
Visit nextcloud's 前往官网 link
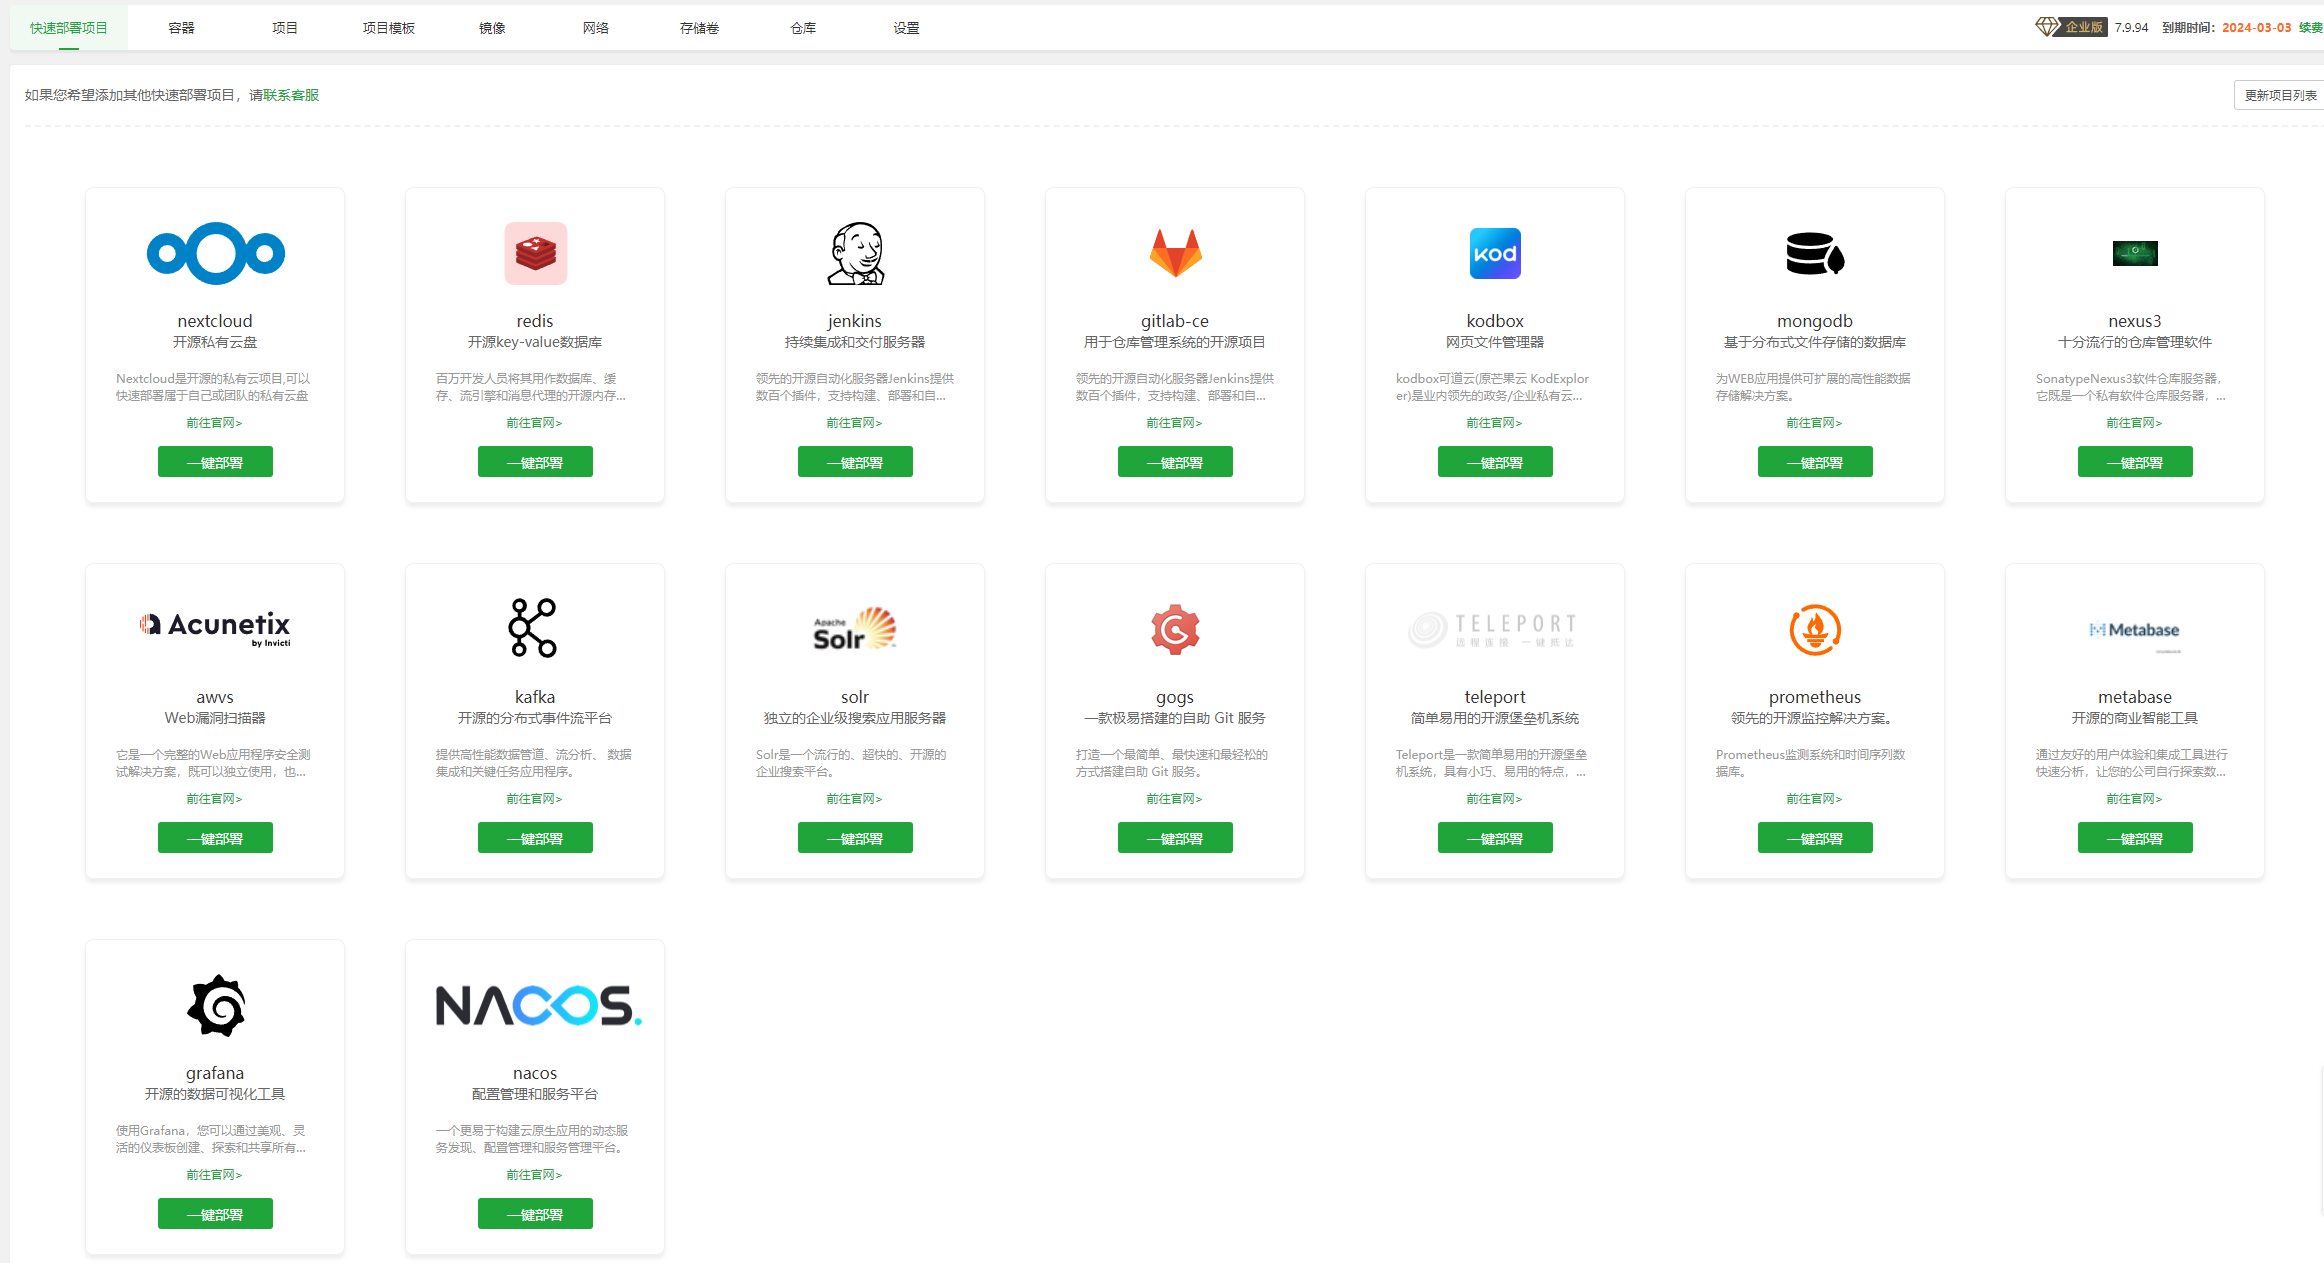coord(214,423)
